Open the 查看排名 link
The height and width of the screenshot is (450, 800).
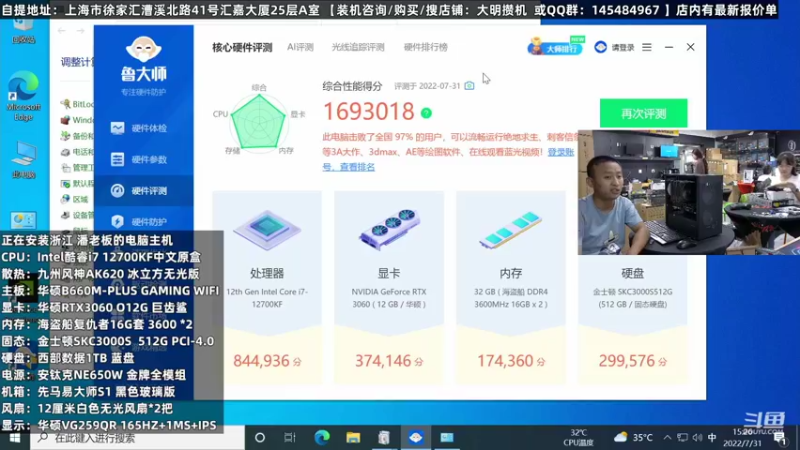click(357, 167)
